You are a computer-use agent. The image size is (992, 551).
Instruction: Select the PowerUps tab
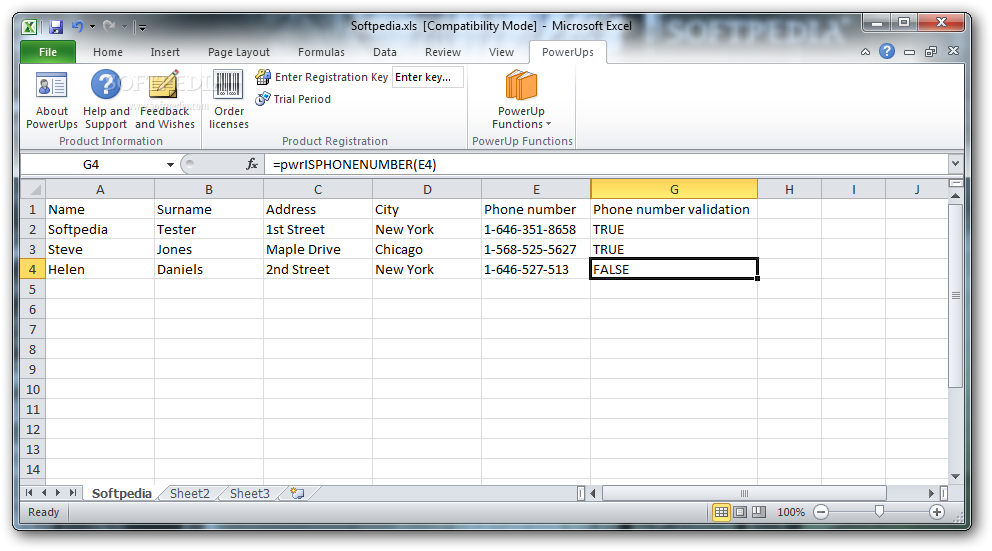pos(567,52)
